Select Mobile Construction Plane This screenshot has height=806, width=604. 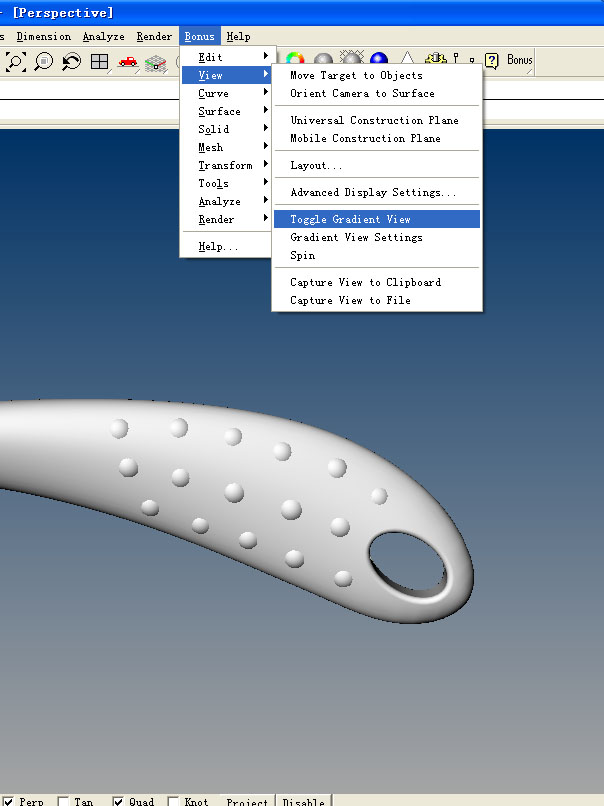pyautogui.click(x=377, y=138)
